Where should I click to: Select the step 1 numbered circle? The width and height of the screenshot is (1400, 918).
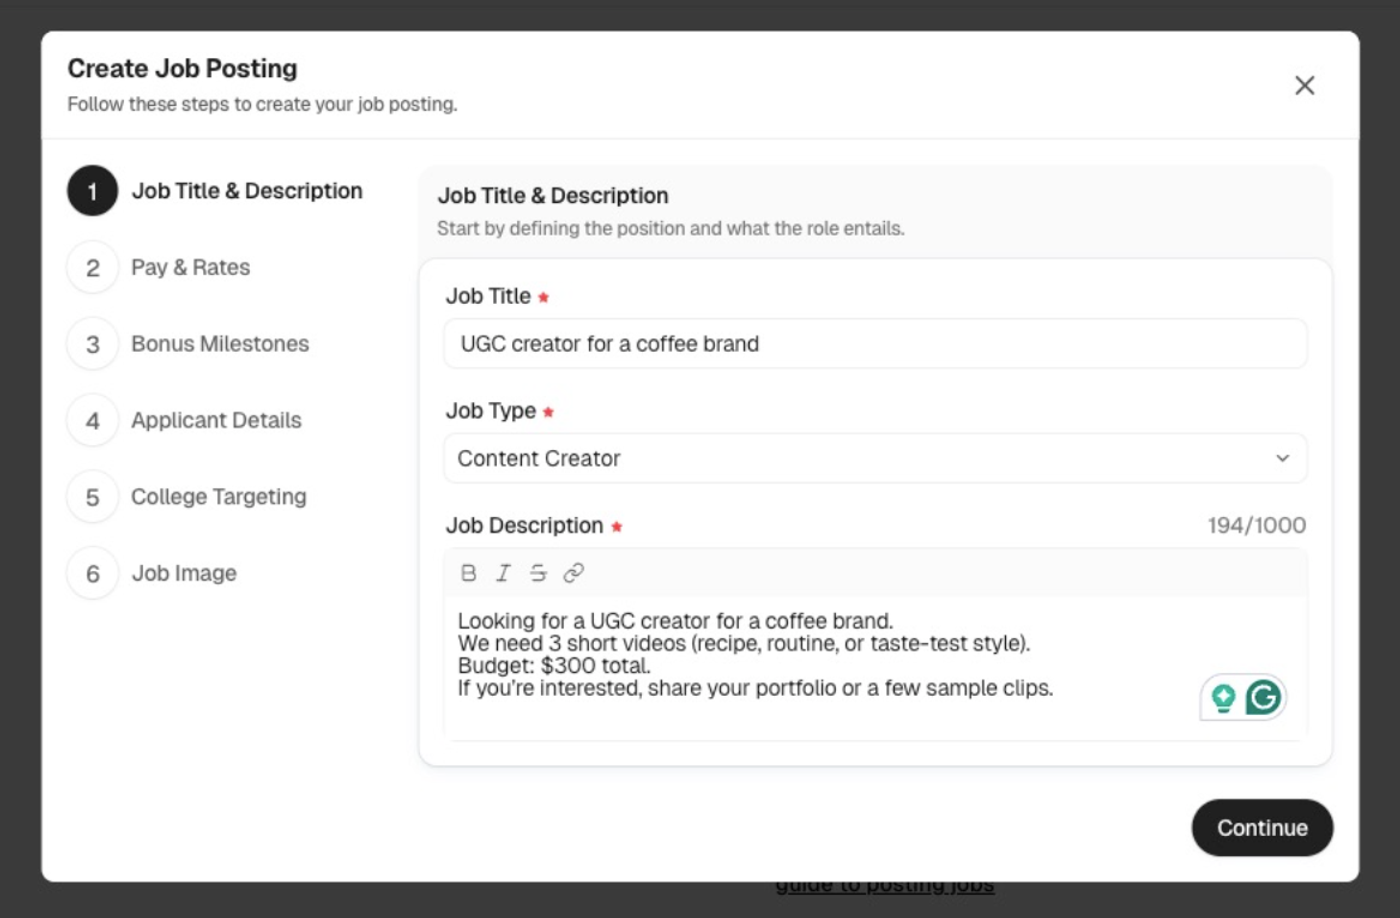[91, 191]
